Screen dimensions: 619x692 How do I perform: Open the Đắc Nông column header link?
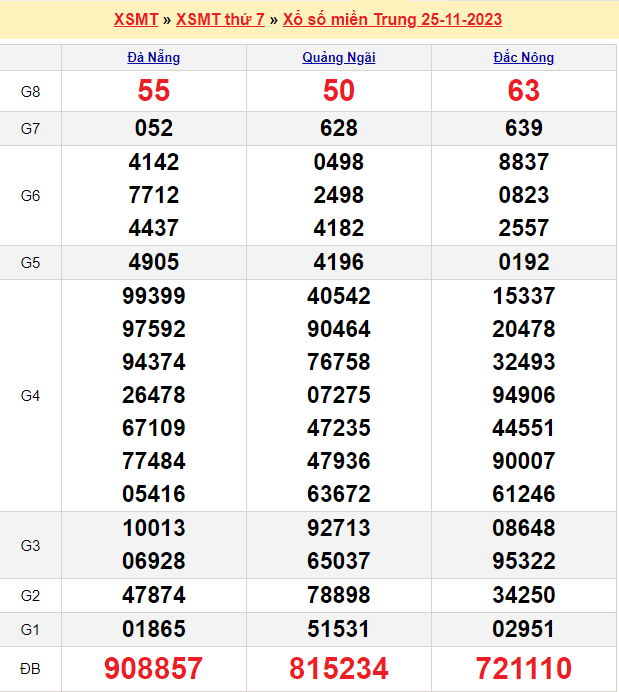pos(524,58)
